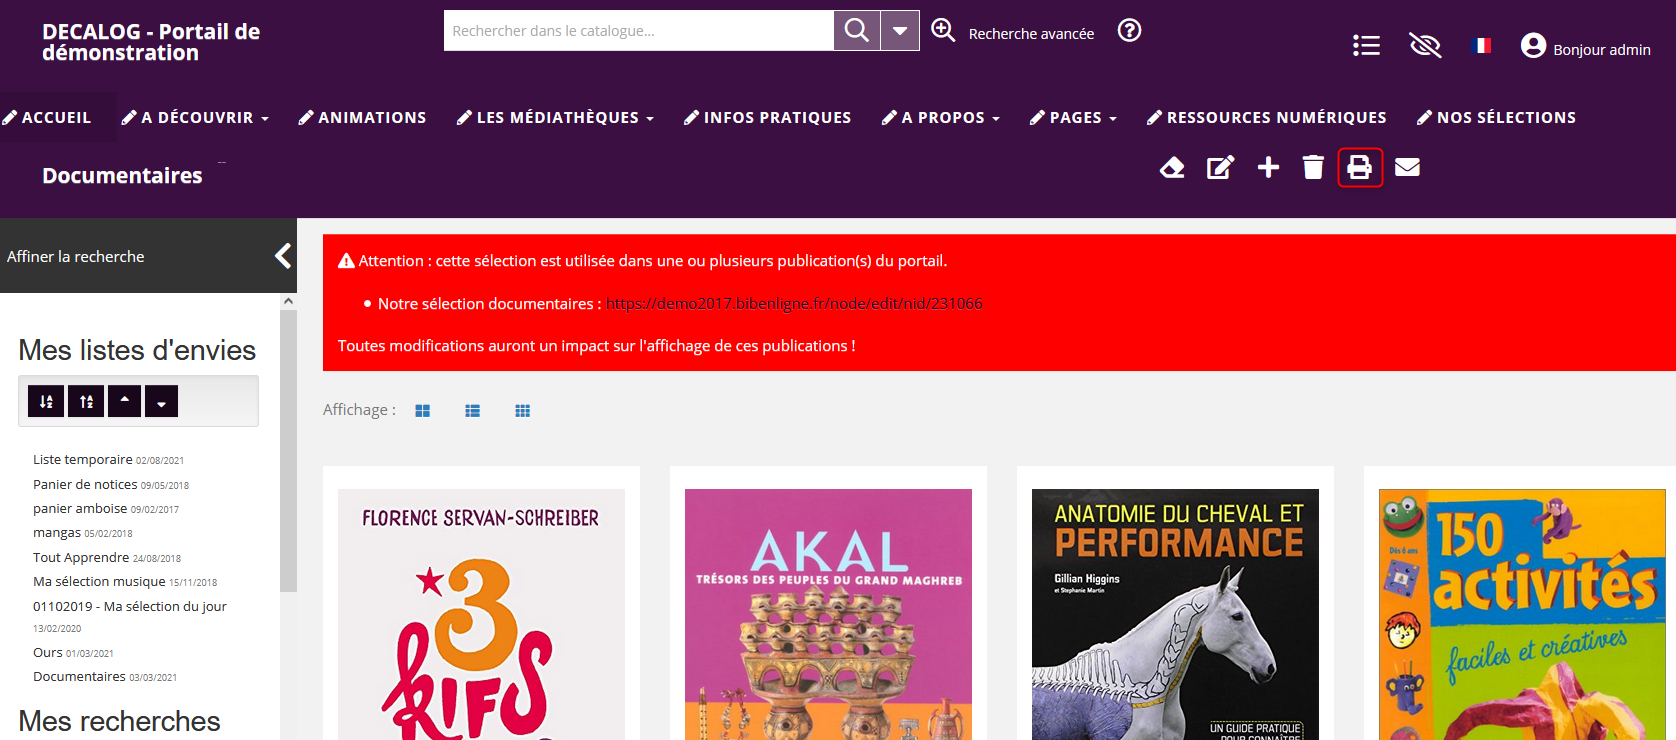The height and width of the screenshot is (740, 1676).
Task: Open INFOS PRATIQUES menu item
Action: pyautogui.click(x=777, y=117)
